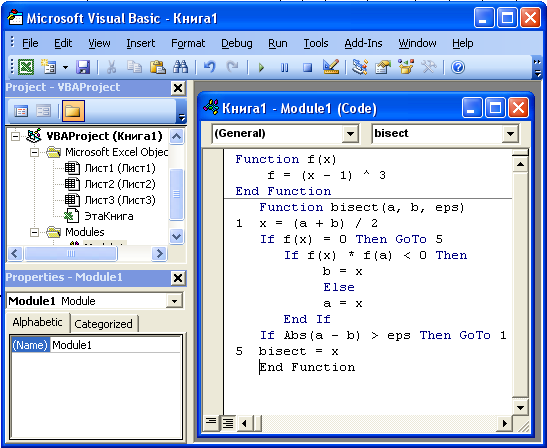This screenshot has width=547, height=448.
Task: Open toolbar options chevron at right end
Action: pos(537,68)
